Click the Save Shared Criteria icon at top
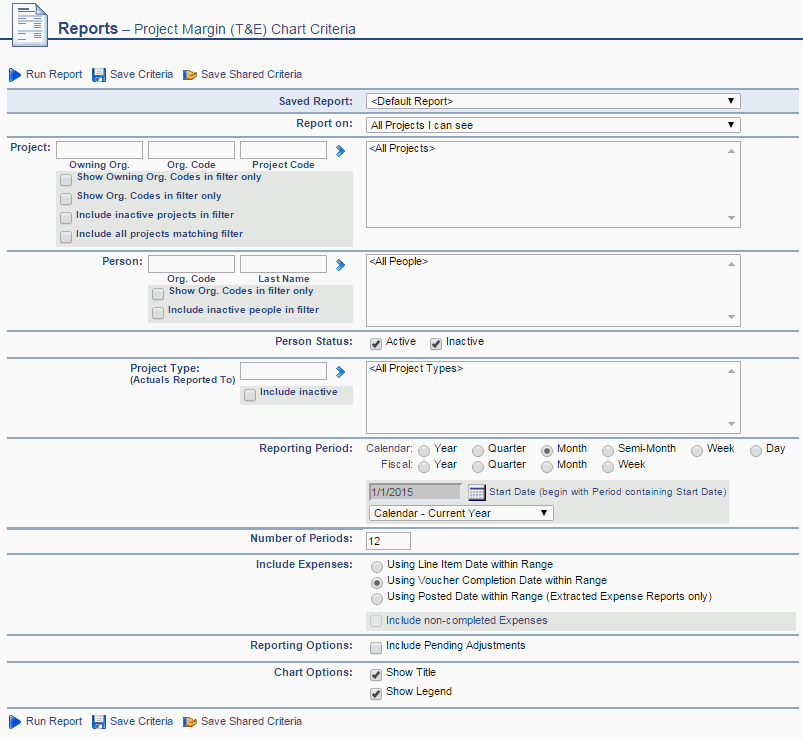Viewport: 803px width, 740px height. coord(190,74)
